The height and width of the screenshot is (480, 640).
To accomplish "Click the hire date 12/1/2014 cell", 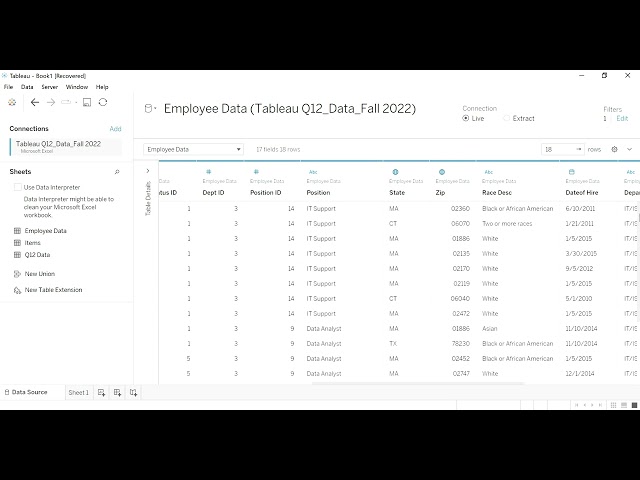I will pos(580,373).
